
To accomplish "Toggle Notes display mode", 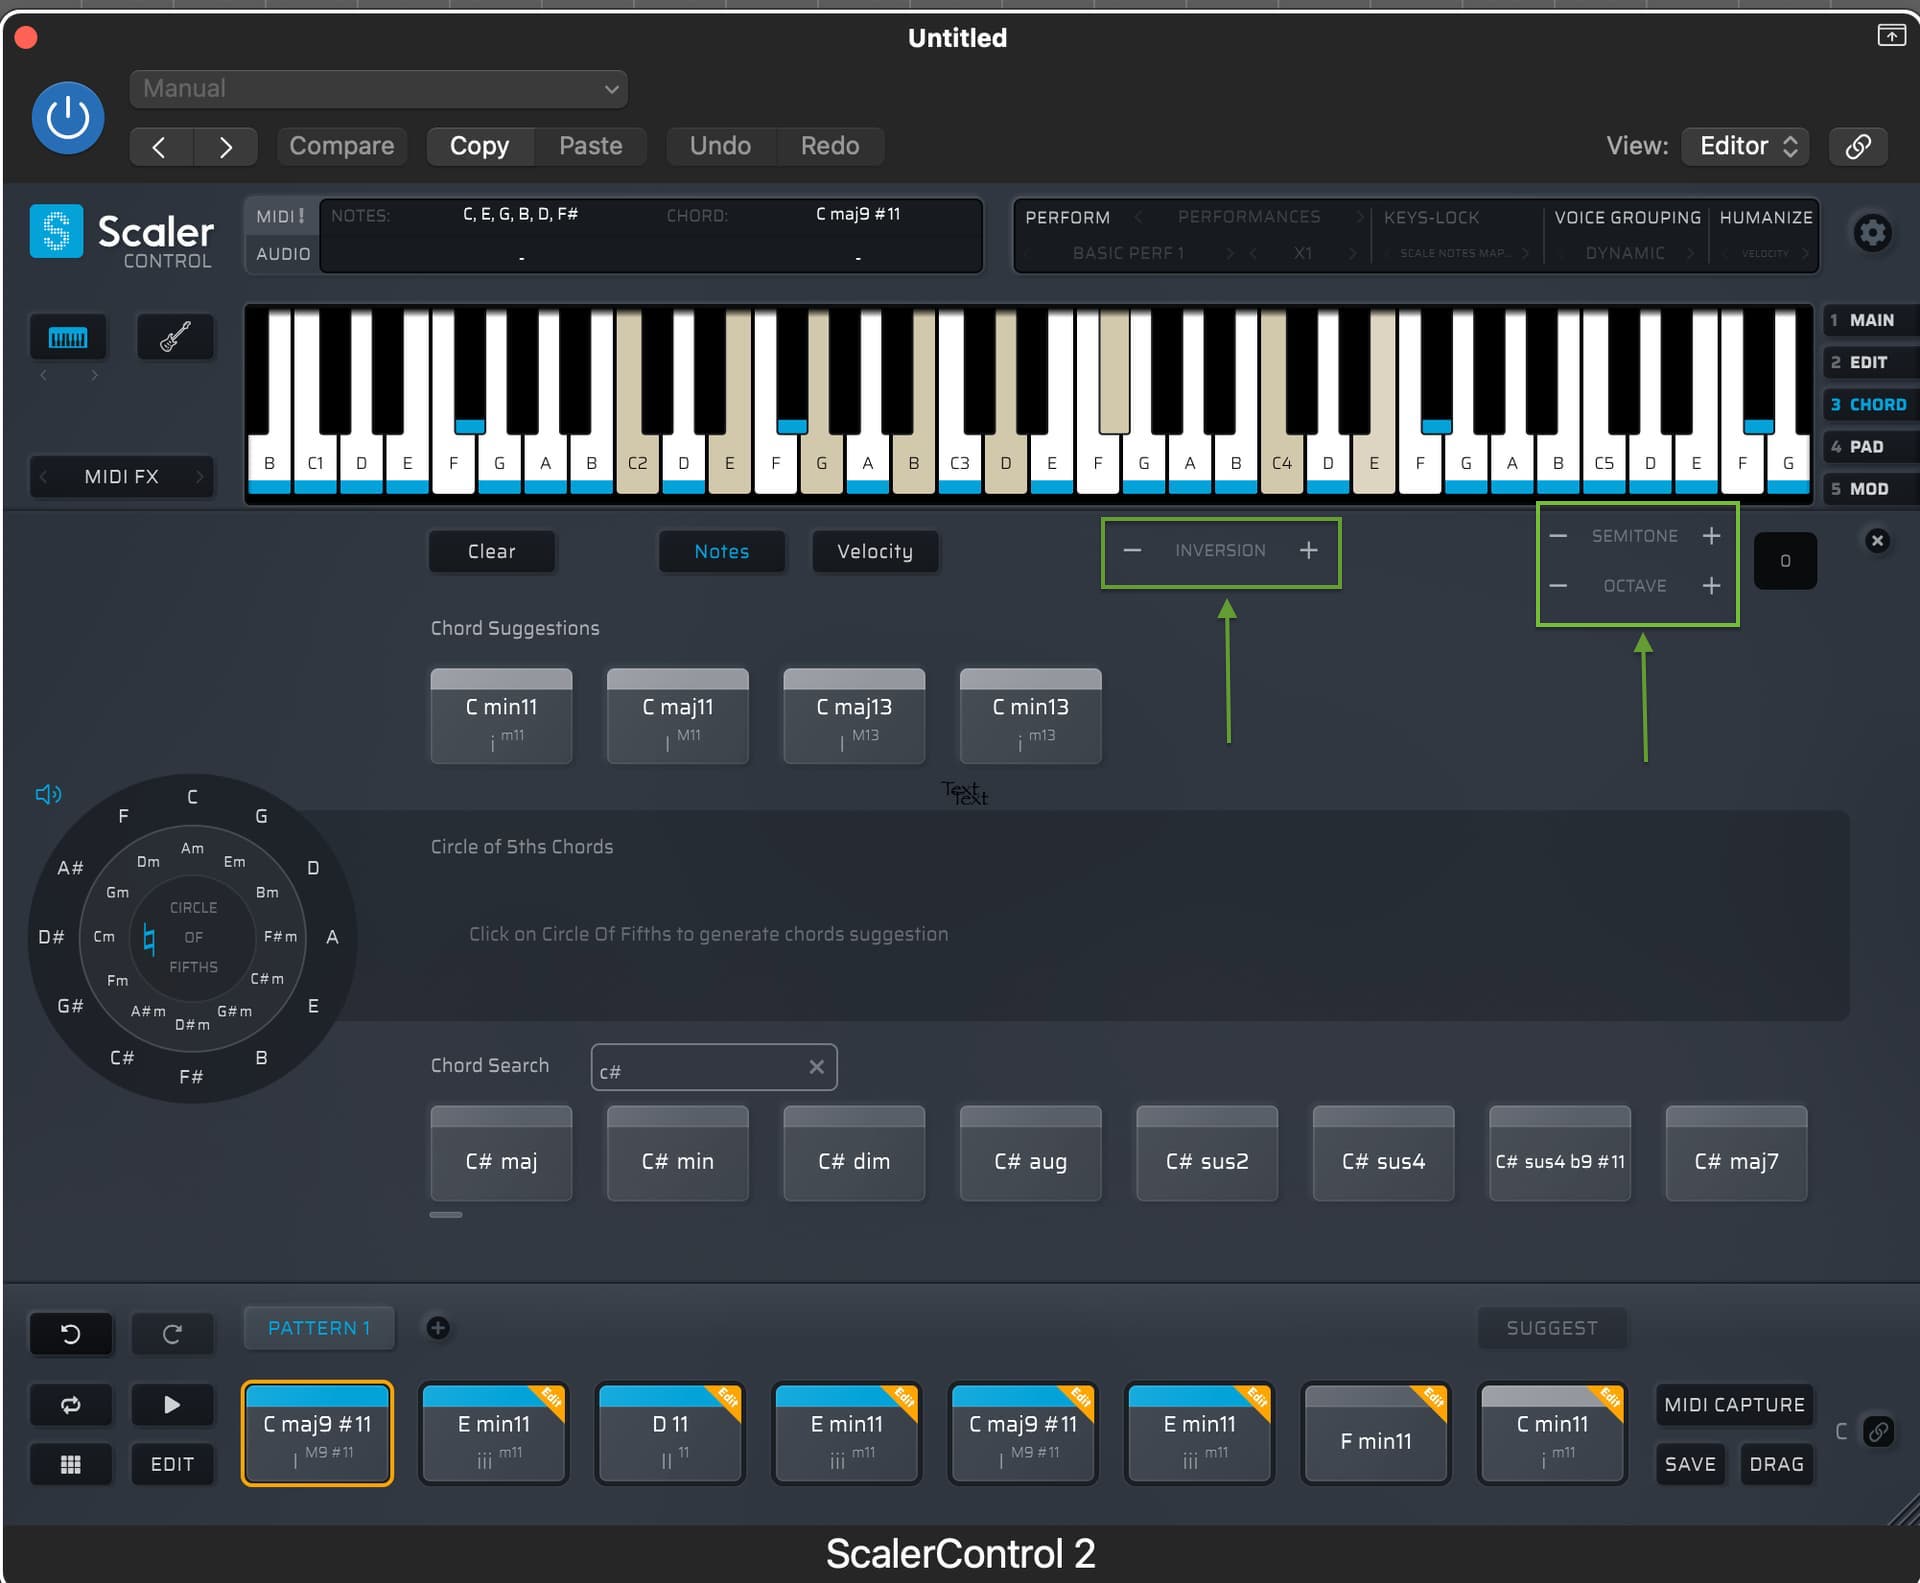I will click(721, 551).
